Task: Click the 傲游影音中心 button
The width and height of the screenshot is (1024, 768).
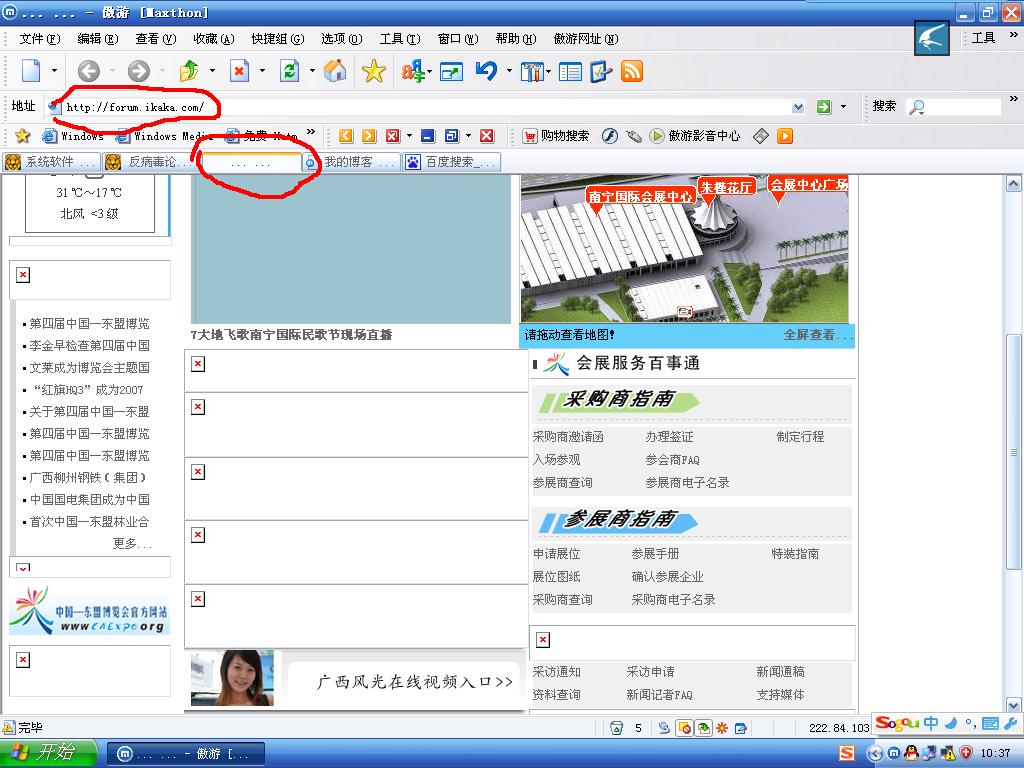Action: pos(695,136)
